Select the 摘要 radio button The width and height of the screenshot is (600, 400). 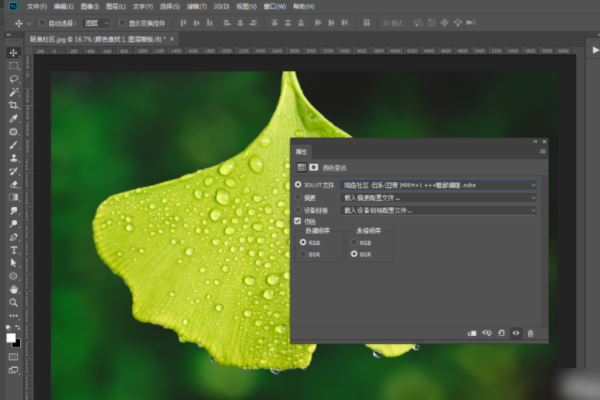pos(298,198)
